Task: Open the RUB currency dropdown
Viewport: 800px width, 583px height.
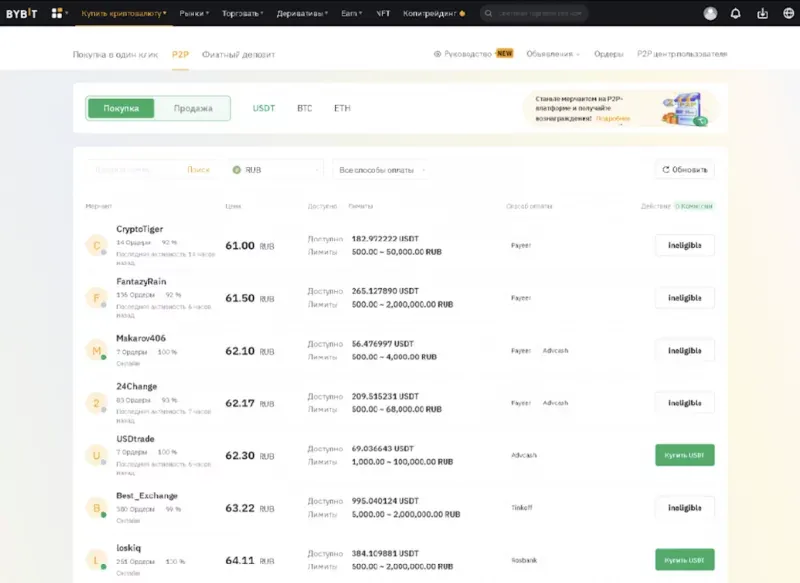Action: [276, 170]
